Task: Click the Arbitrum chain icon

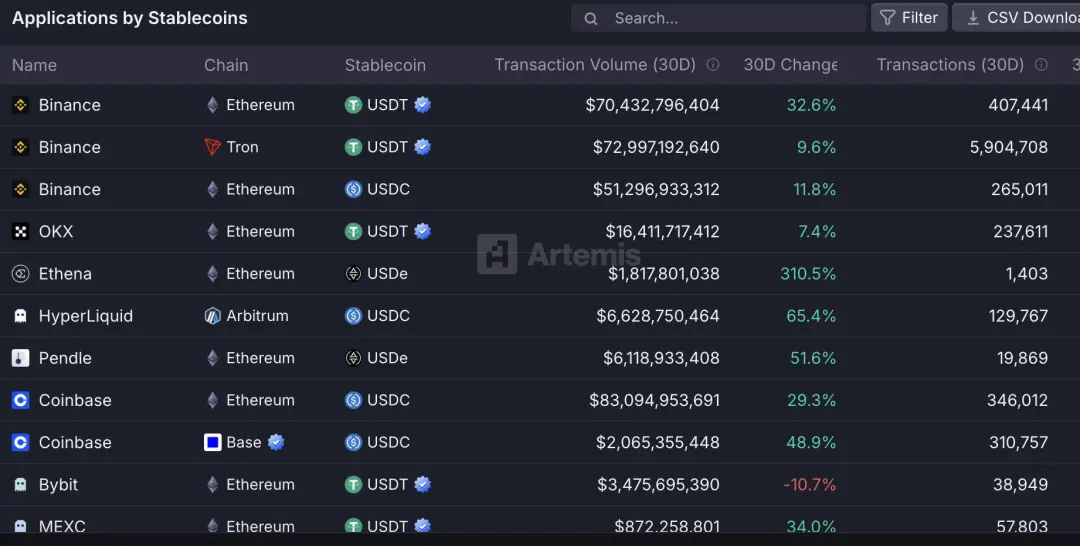Action: tap(212, 316)
